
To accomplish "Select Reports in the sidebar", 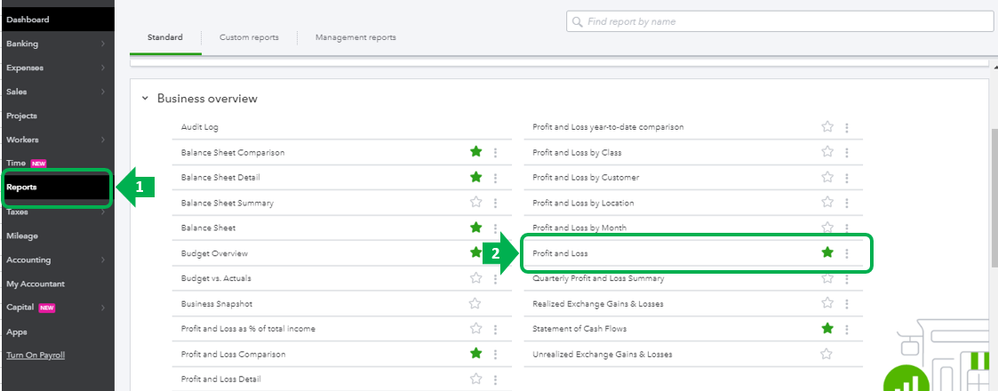I will [57, 187].
